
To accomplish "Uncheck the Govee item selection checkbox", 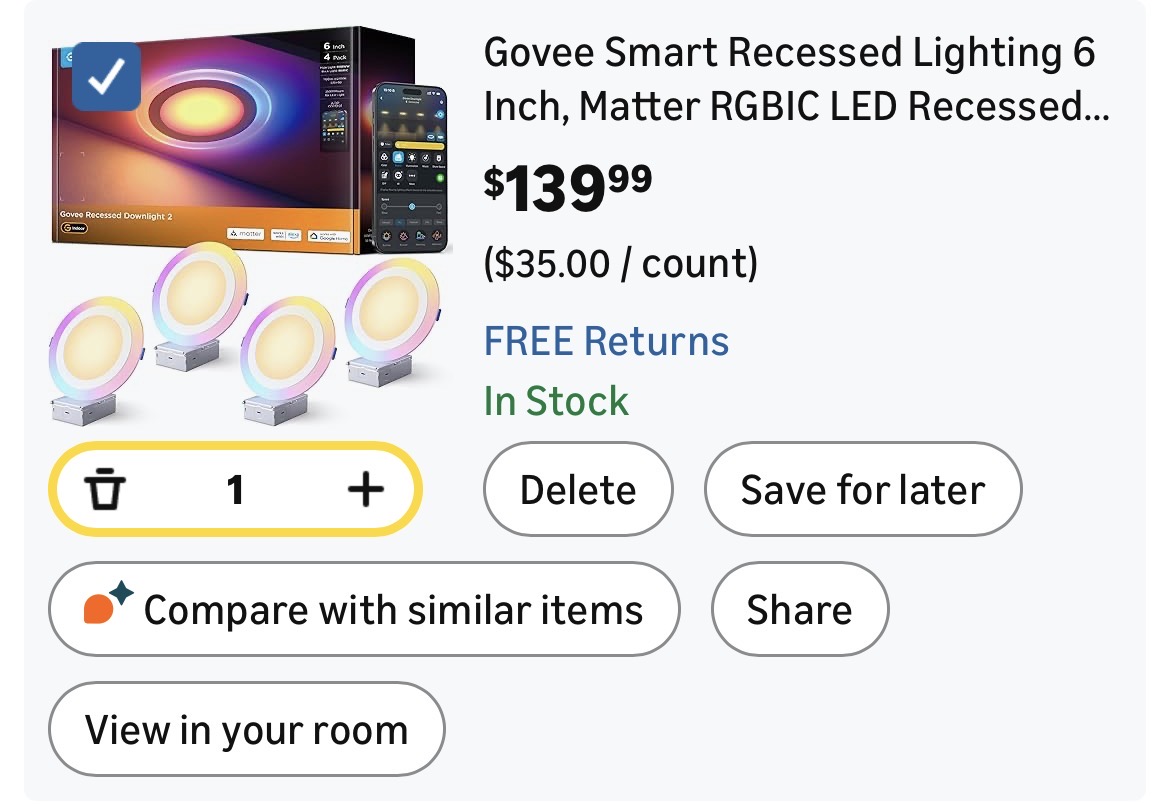I will pos(106,76).
